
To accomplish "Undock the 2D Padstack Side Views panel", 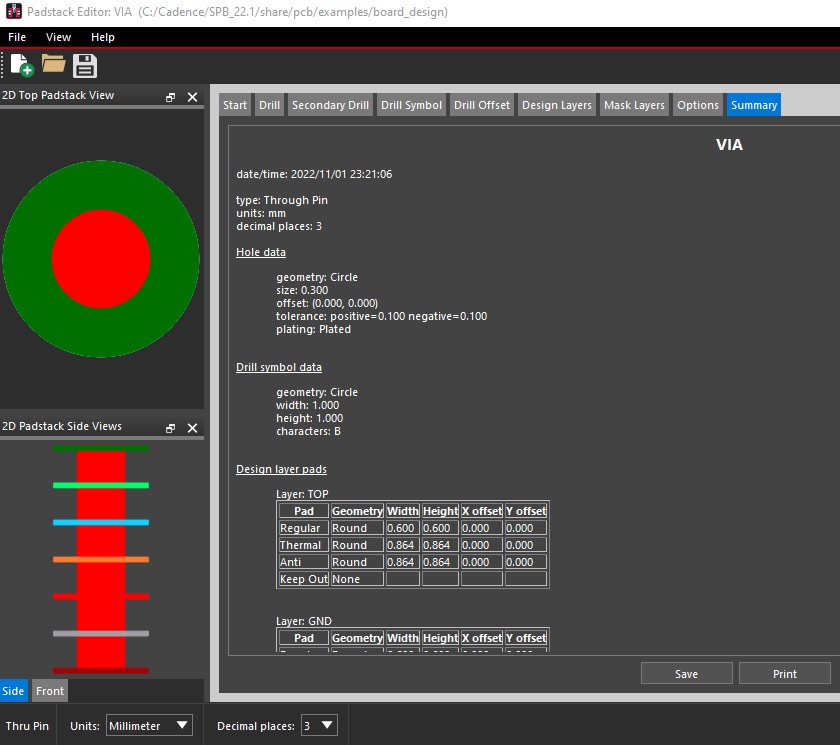I will [171, 428].
